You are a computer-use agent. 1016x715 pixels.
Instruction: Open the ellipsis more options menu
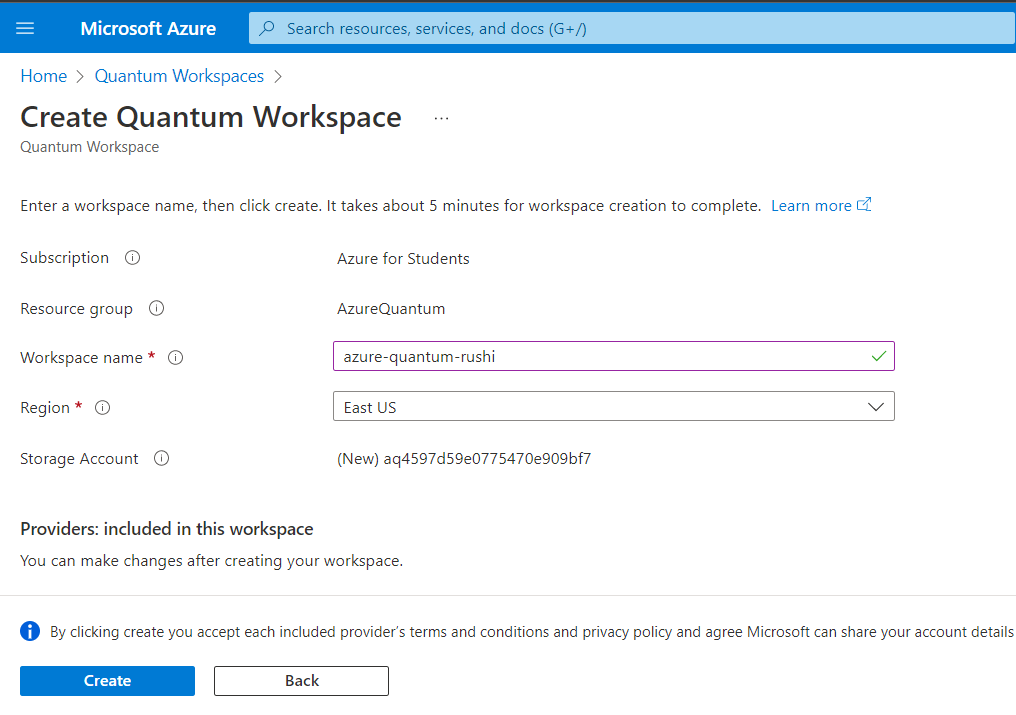[442, 118]
